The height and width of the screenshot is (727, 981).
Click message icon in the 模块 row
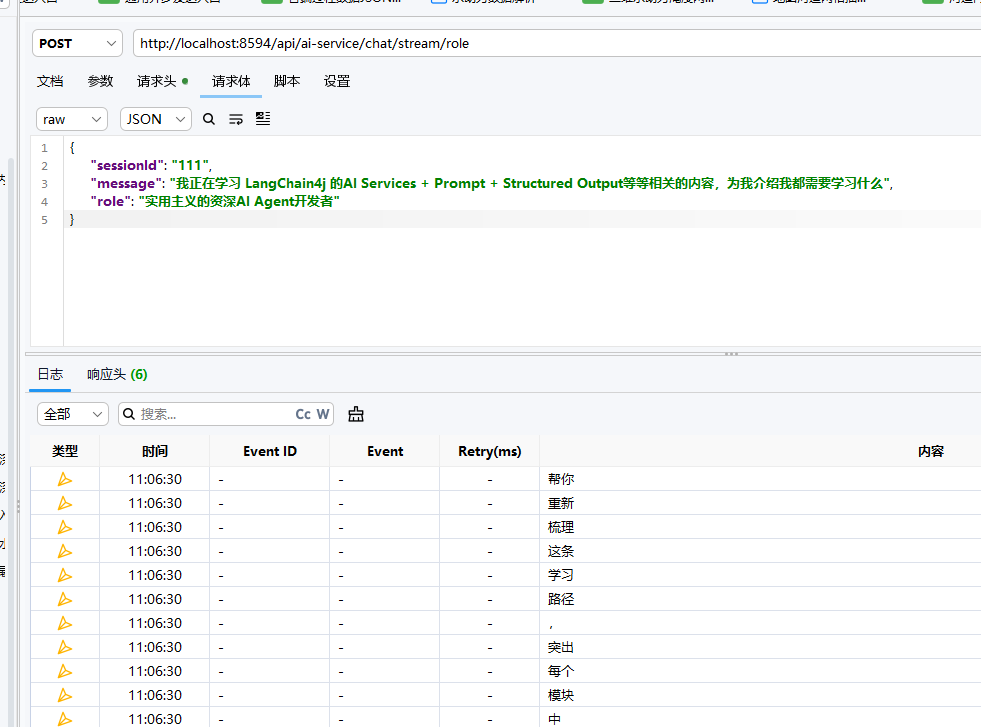pos(64,695)
